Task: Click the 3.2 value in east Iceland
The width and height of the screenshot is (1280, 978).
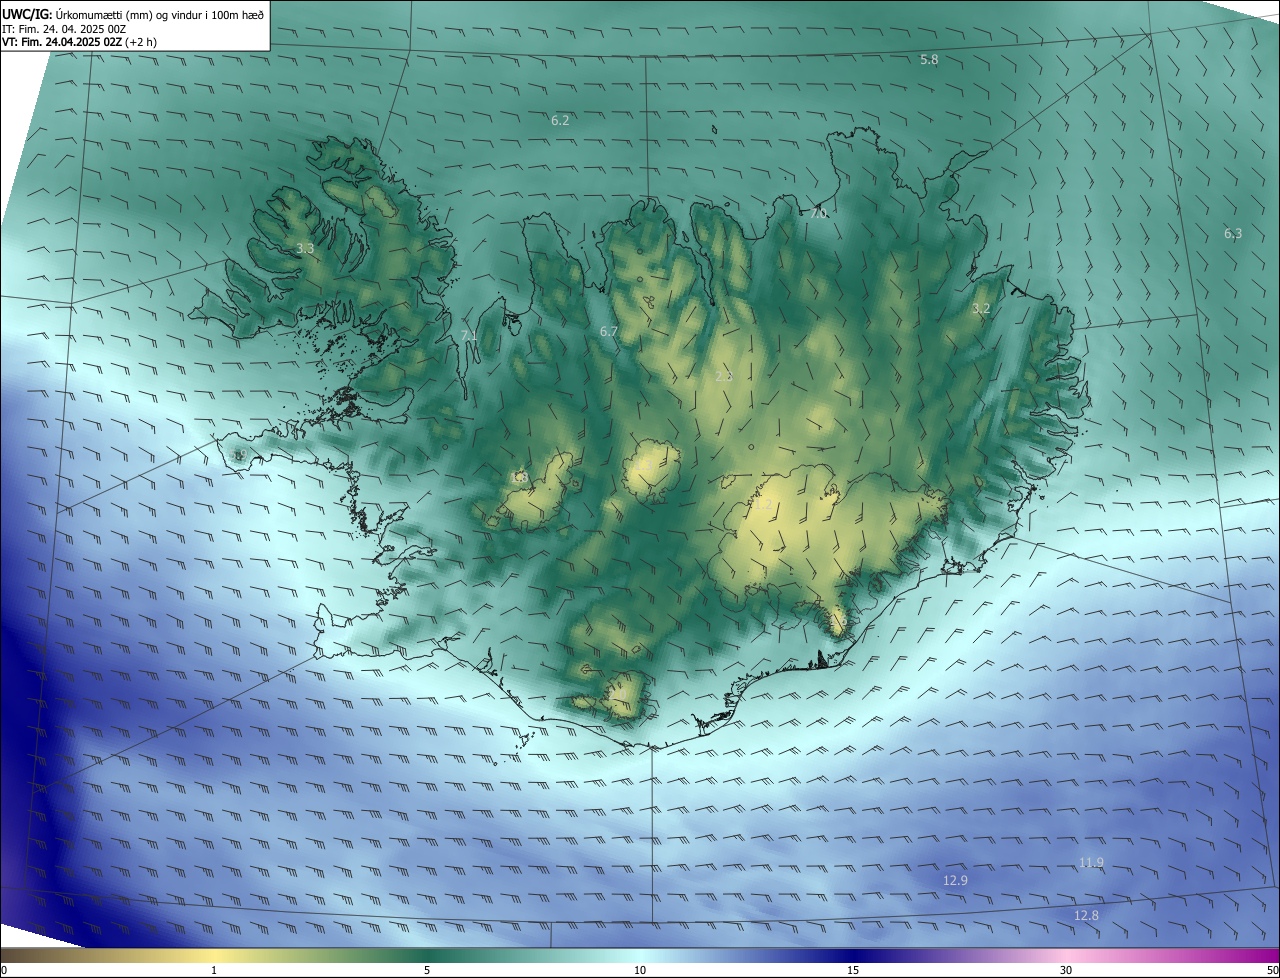Action: pyautogui.click(x=981, y=309)
